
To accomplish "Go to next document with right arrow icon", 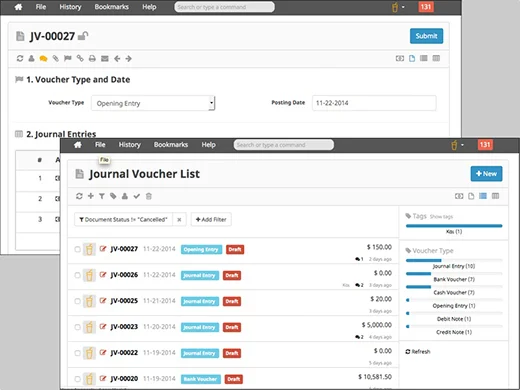I will 129,59.
